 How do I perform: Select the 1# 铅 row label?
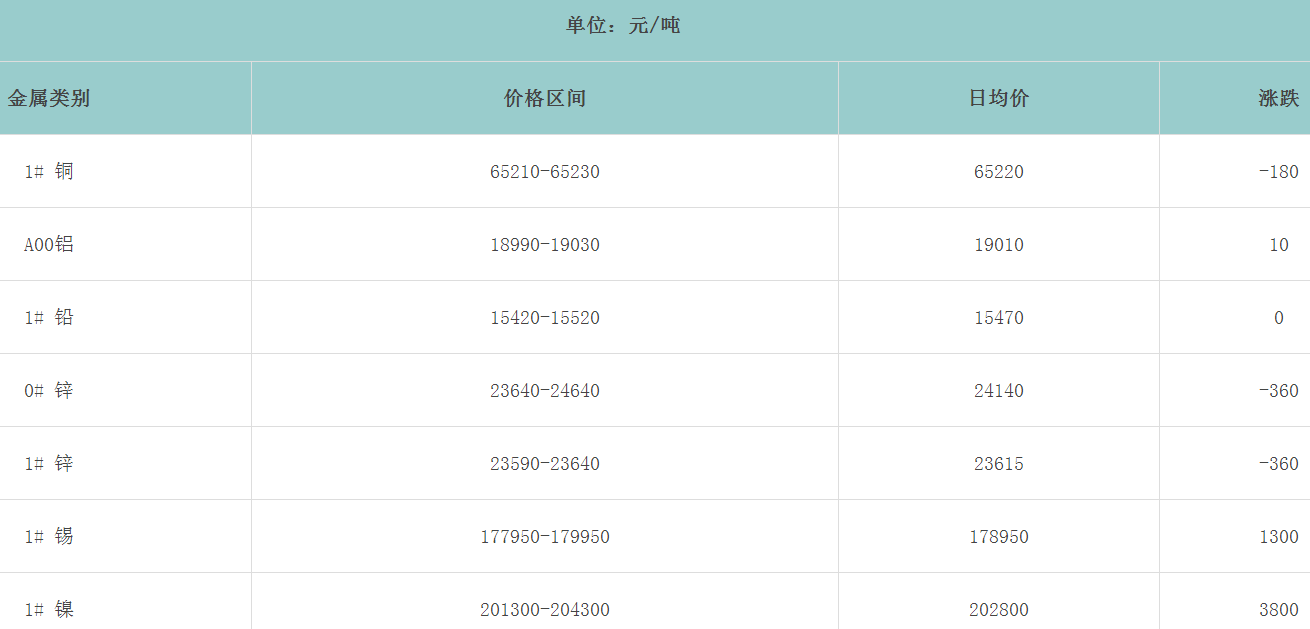pos(49,318)
